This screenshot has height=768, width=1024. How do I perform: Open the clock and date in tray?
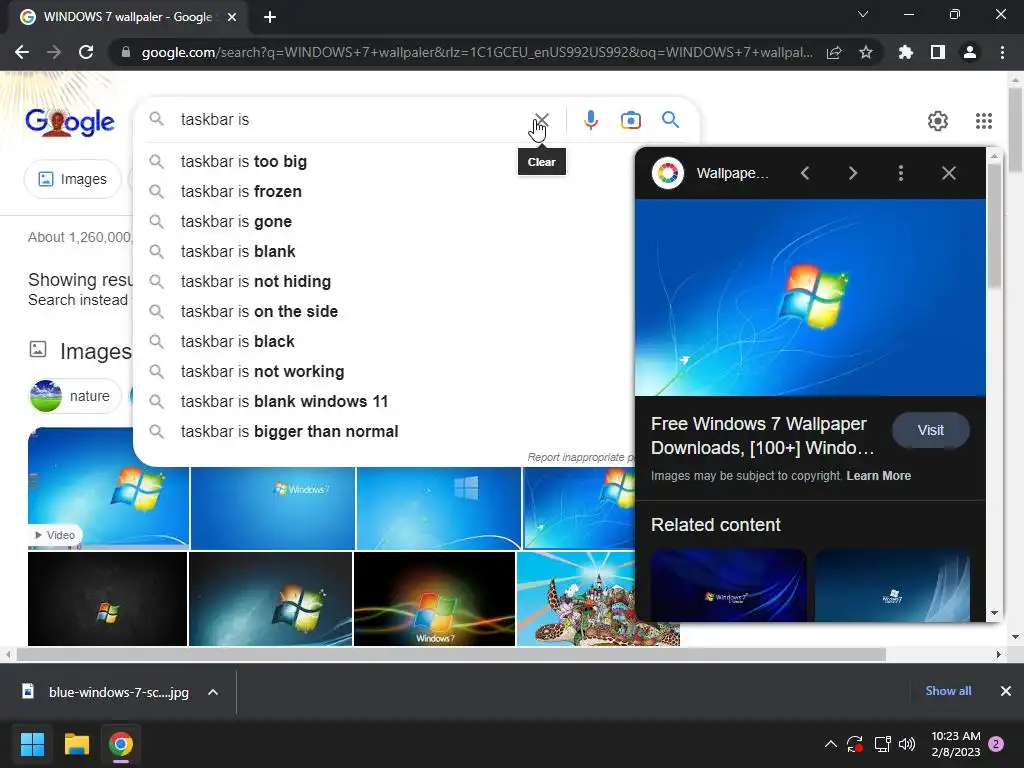click(955, 744)
